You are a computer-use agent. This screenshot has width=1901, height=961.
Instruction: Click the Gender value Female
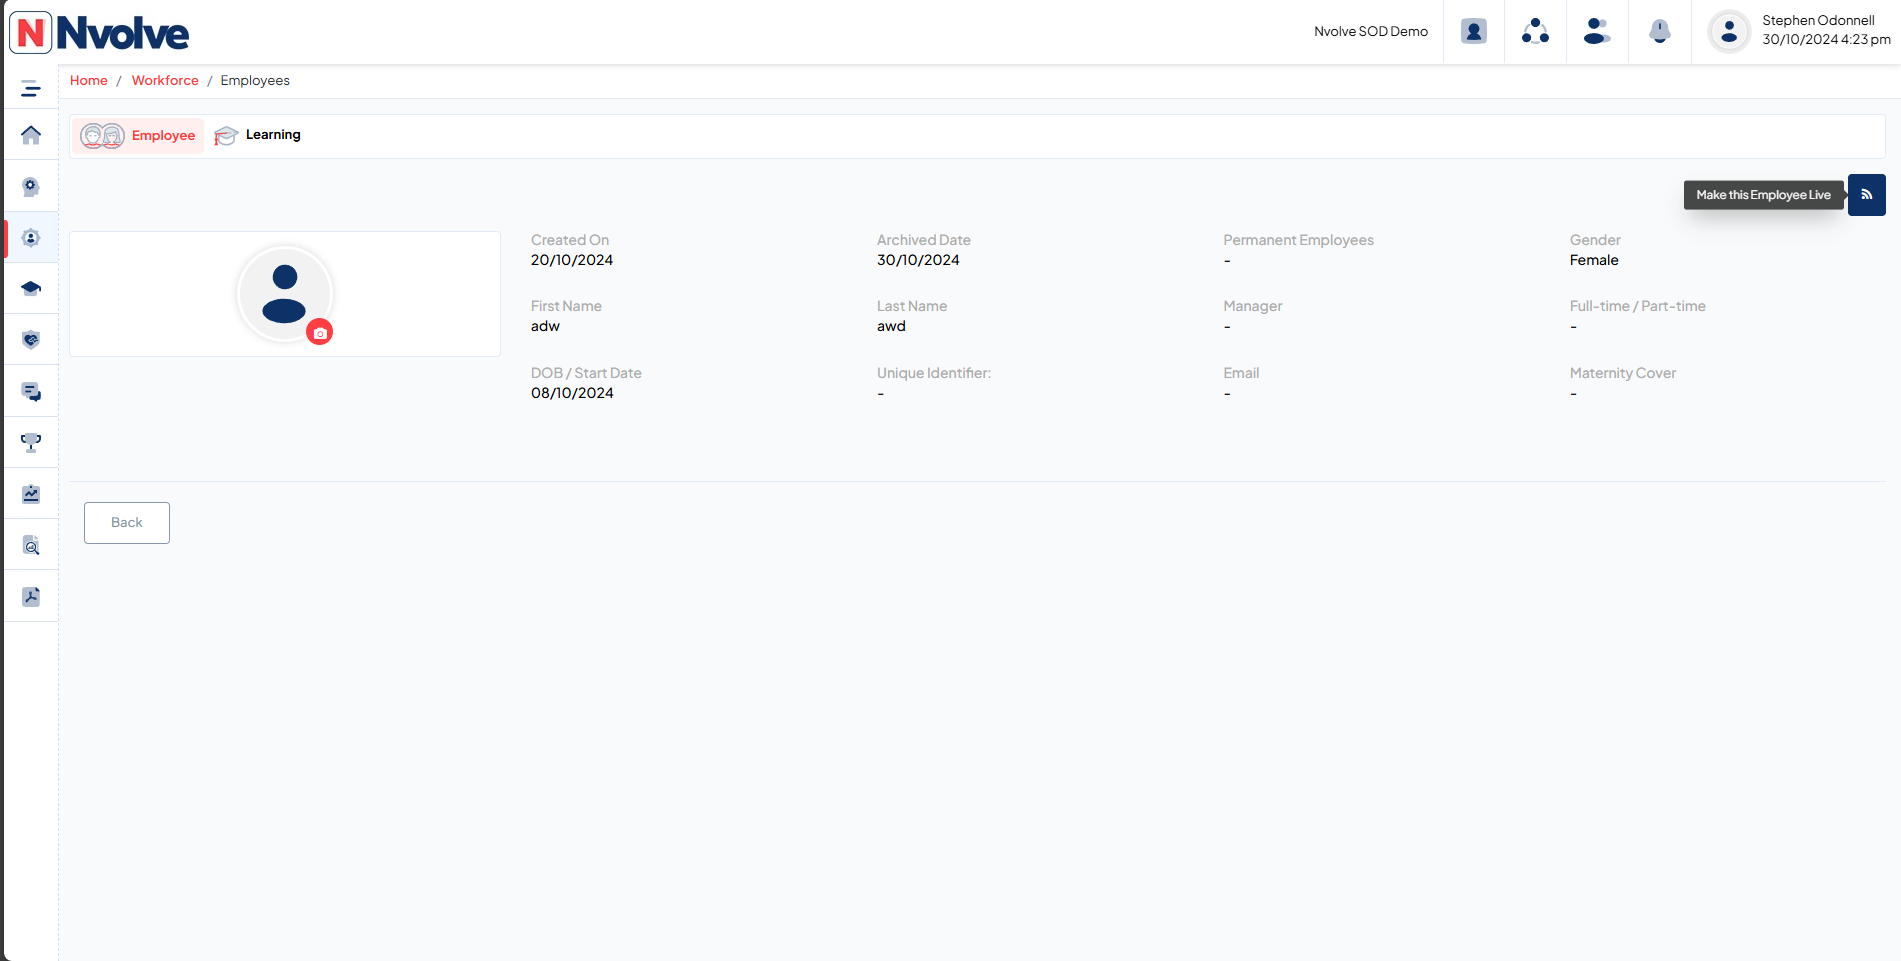1594,260
